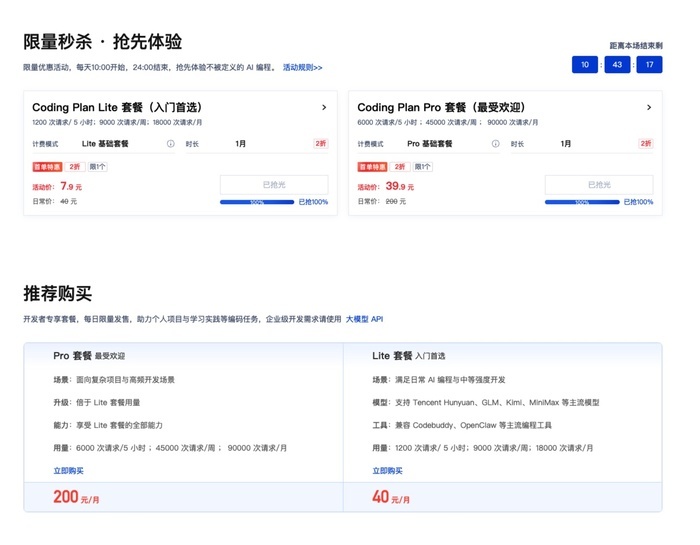The height and width of the screenshot is (545, 700).
Task: Click 立即购买 under Lite 套餐
Action: point(388,470)
